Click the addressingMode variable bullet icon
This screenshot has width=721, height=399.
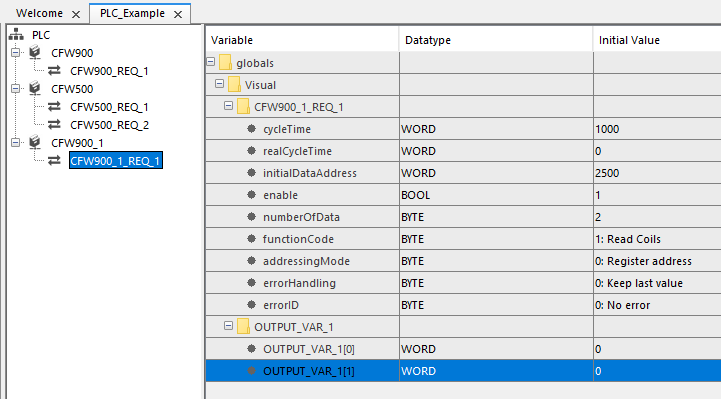(x=252, y=261)
